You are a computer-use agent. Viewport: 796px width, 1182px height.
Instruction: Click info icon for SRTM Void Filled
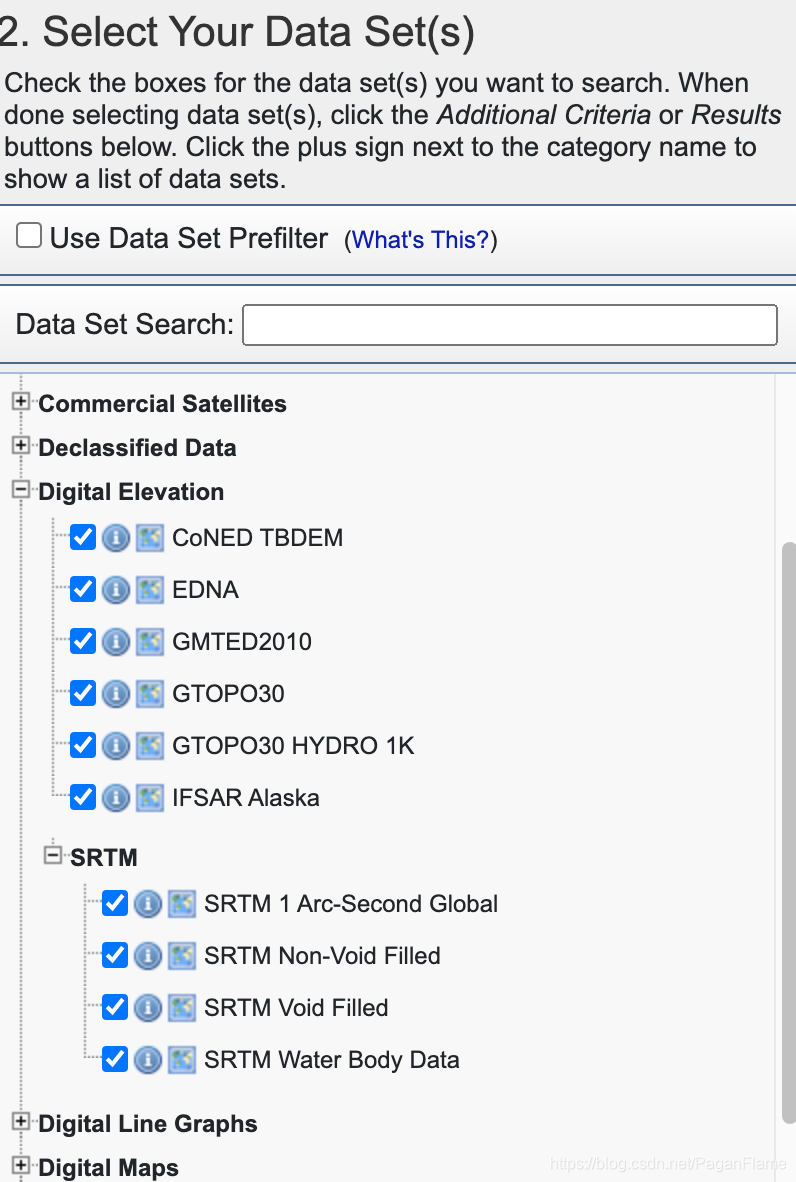[148, 1008]
